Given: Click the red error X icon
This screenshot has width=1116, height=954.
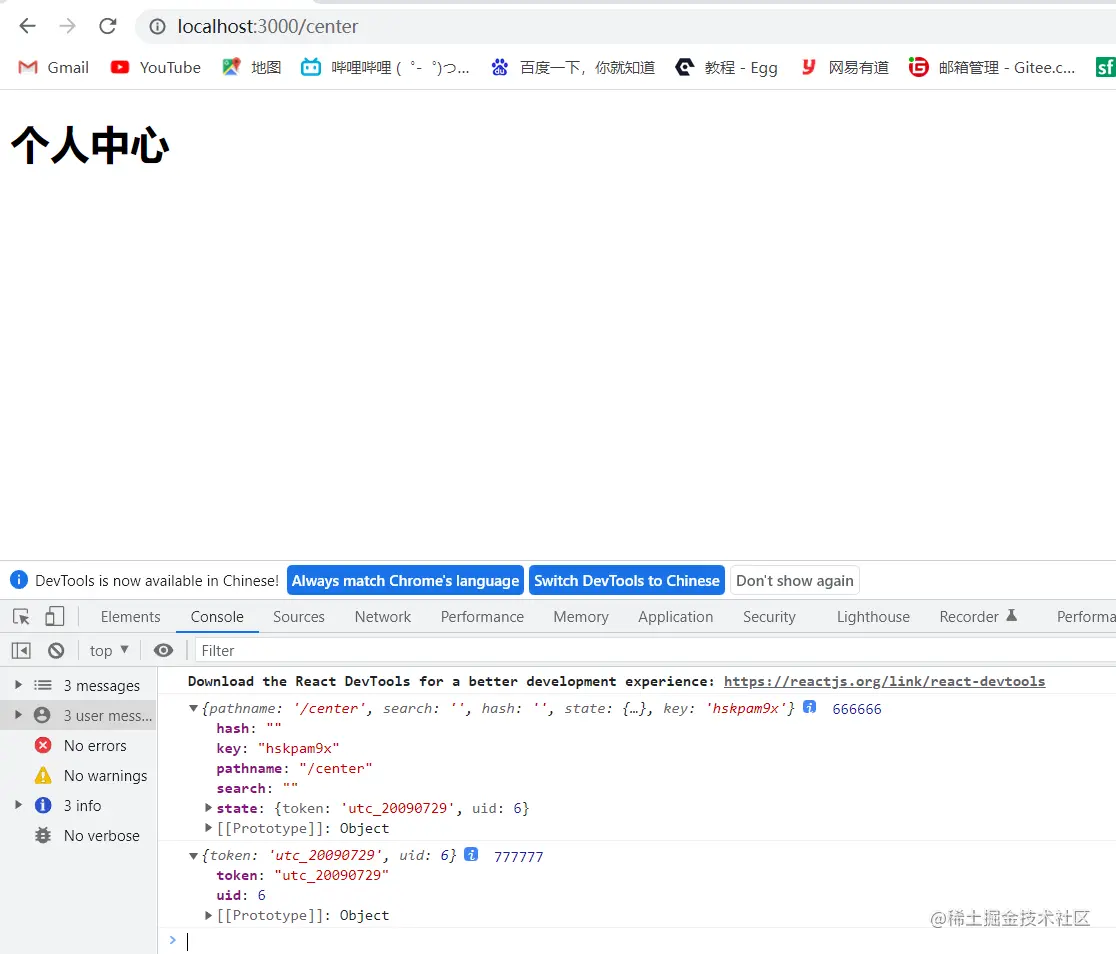Looking at the screenshot, I should click(x=43, y=745).
